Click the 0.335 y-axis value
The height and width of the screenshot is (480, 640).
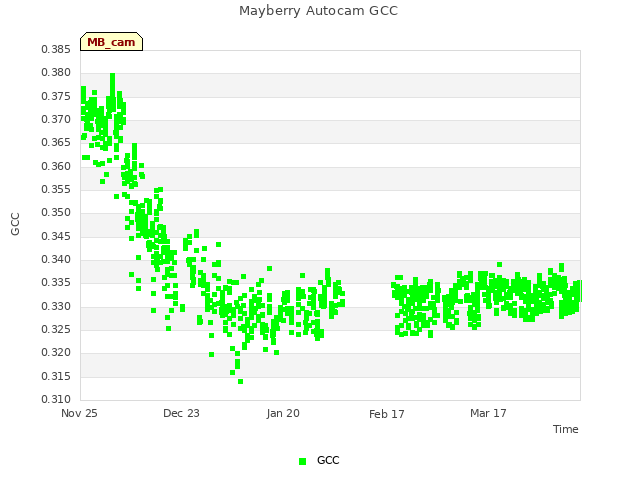click(x=56, y=282)
